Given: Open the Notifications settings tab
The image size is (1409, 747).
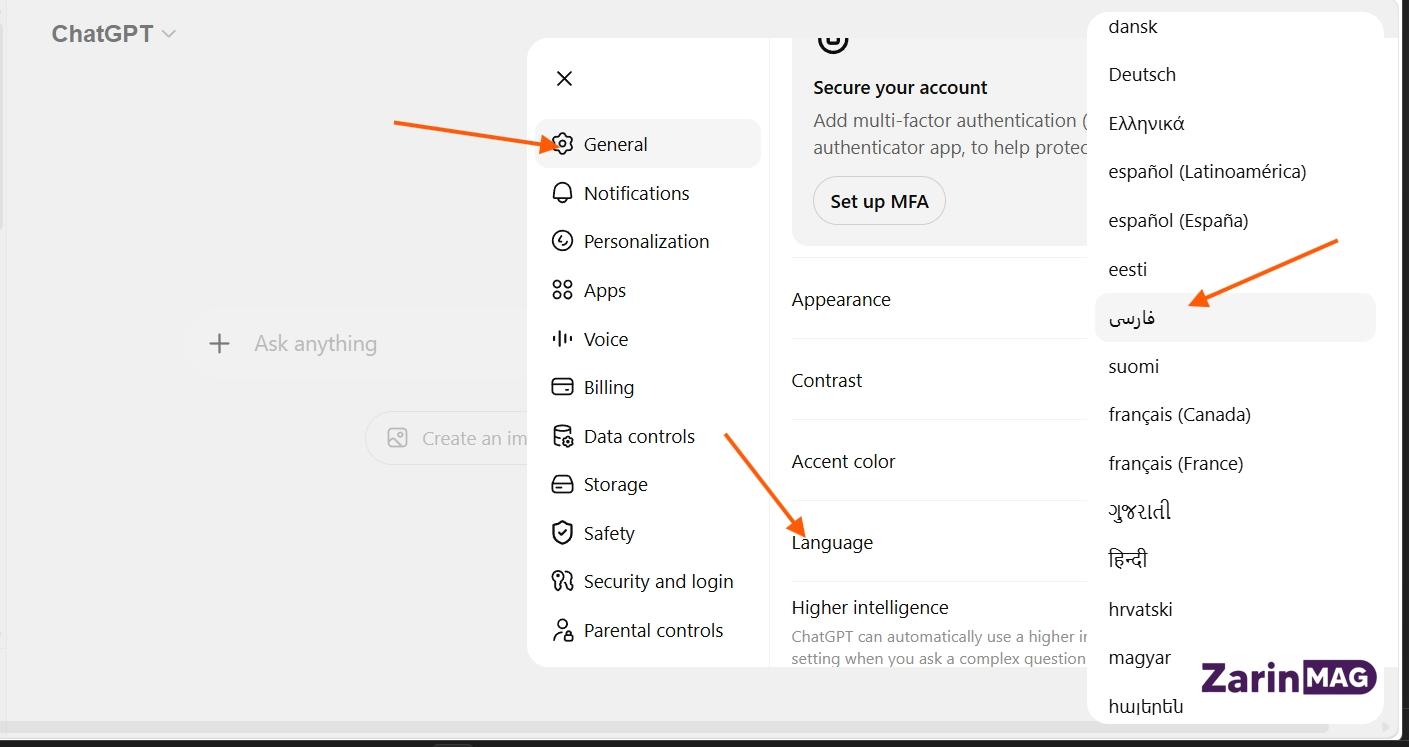Looking at the screenshot, I should click(x=648, y=193).
